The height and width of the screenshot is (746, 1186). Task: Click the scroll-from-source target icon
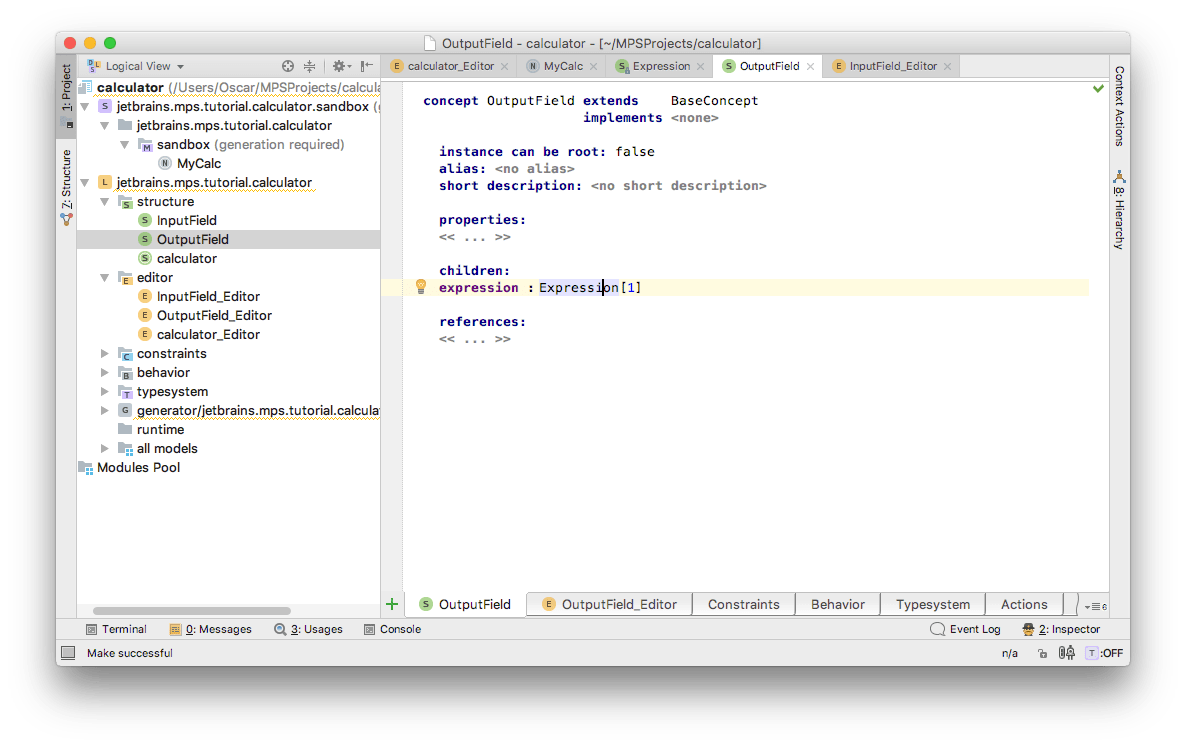pos(288,66)
